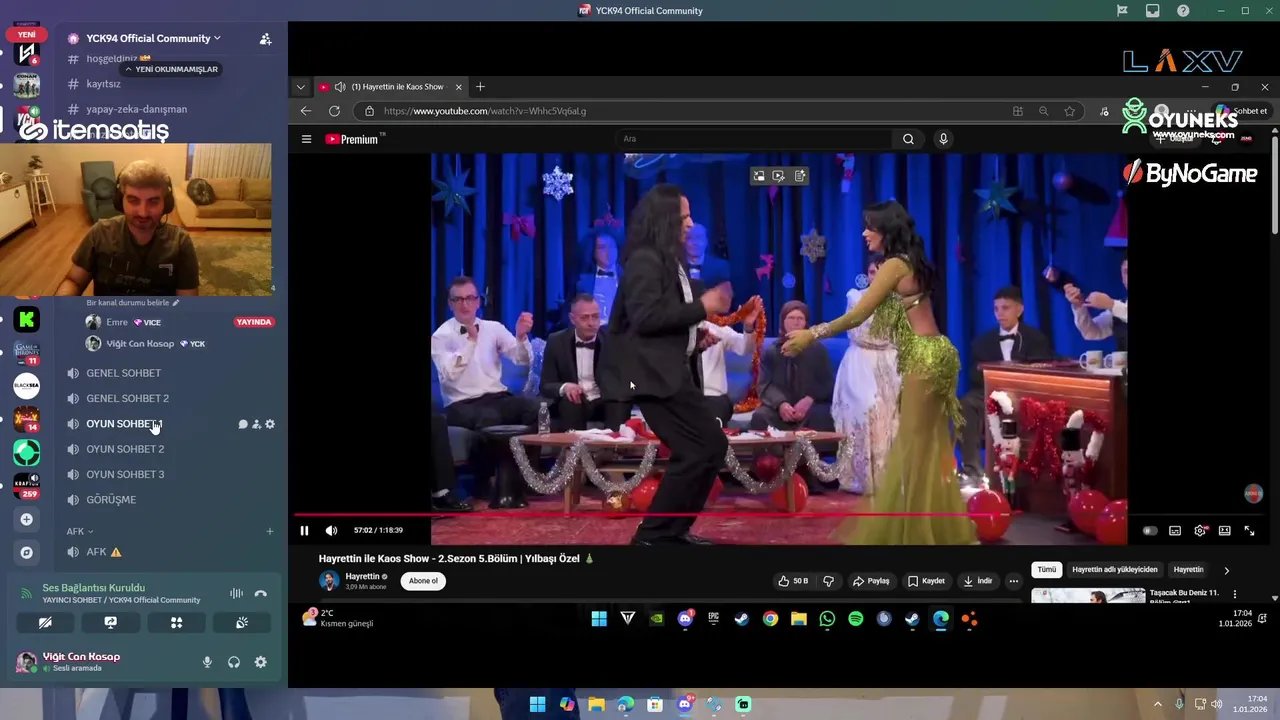The image size is (1280, 720).
Task: Open the Discord activities button
Action: [176, 622]
